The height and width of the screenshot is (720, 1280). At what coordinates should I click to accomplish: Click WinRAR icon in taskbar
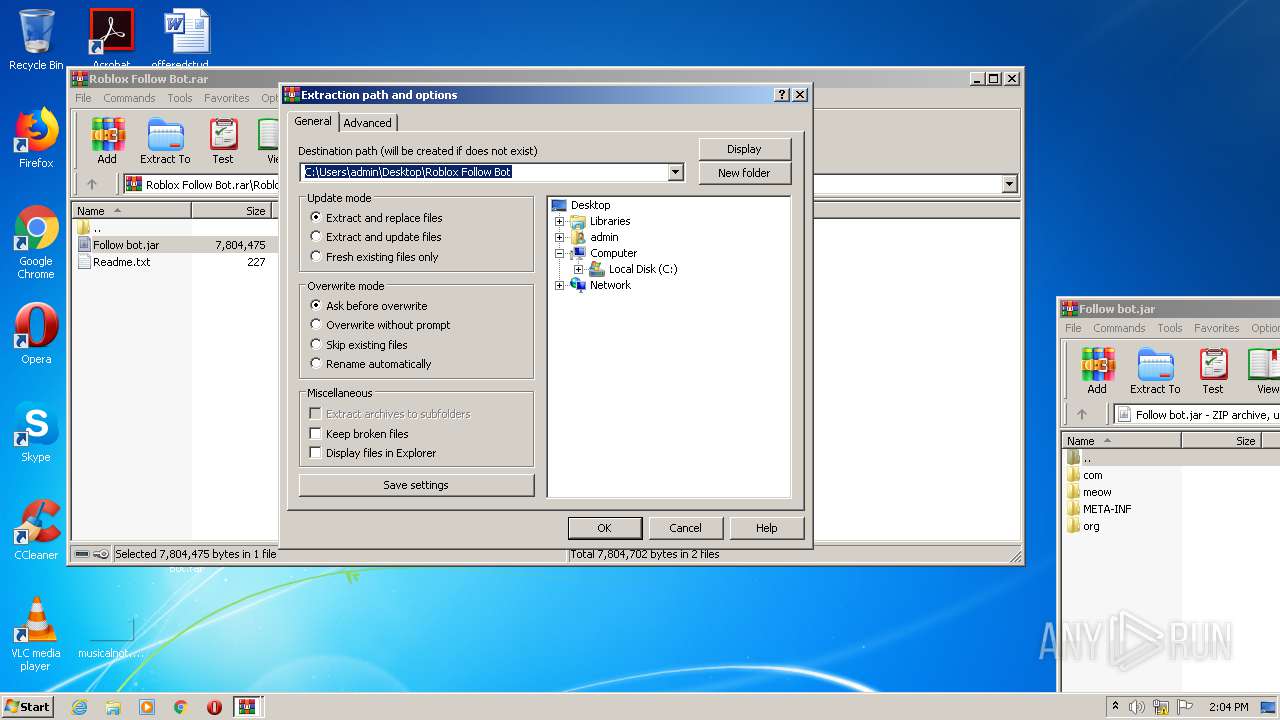tap(248, 707)
